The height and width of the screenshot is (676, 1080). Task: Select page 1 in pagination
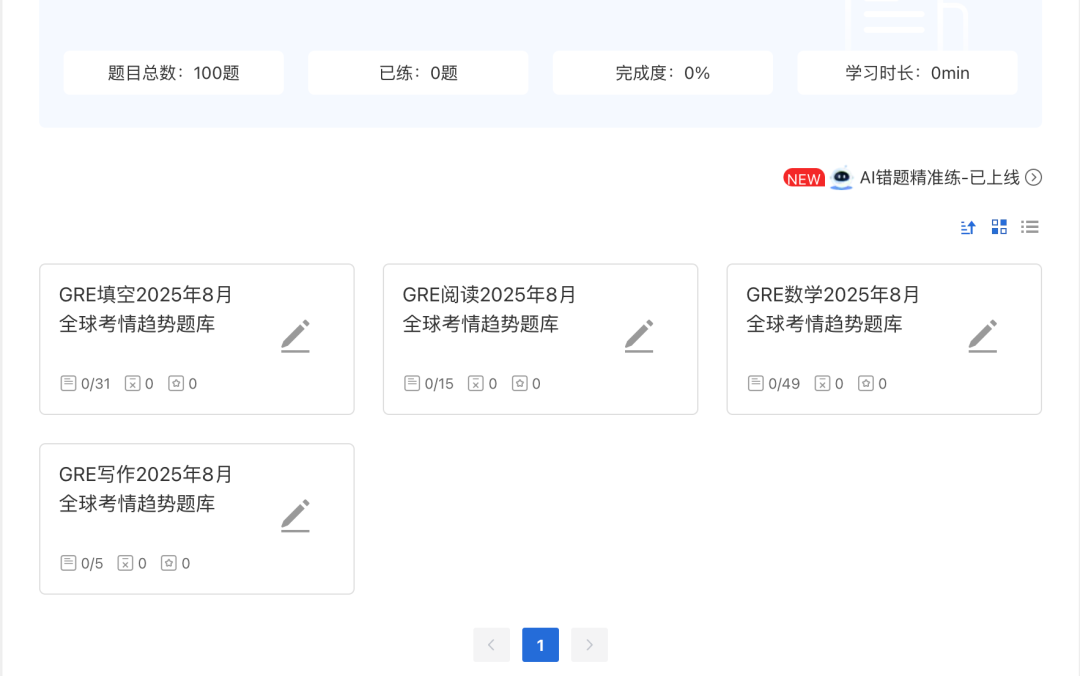[541, 645]
